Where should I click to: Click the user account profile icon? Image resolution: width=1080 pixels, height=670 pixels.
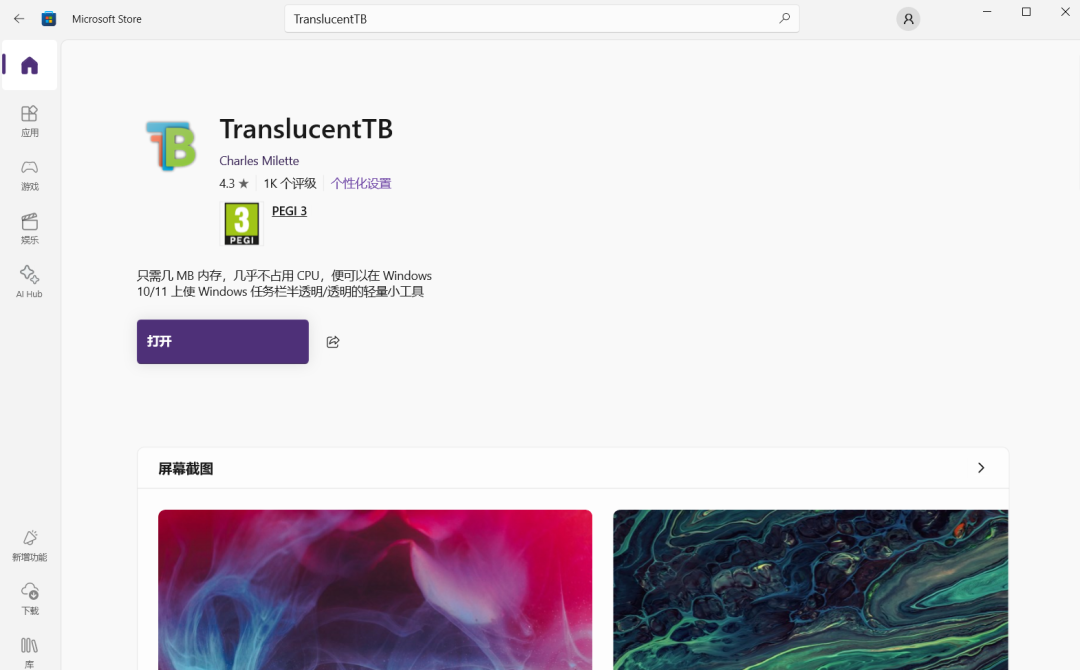(x=908, y=19)
